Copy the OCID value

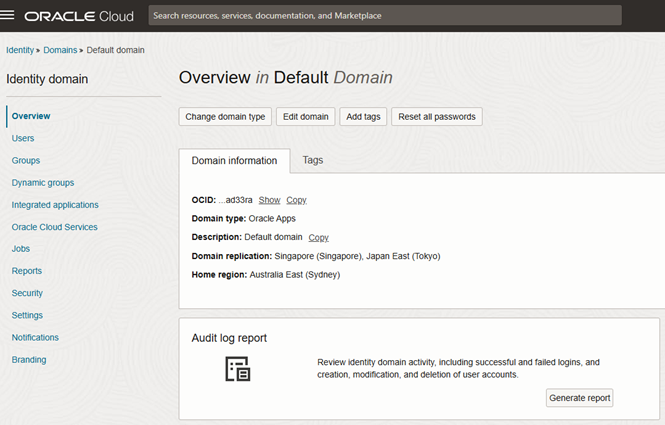click(296, 200)
